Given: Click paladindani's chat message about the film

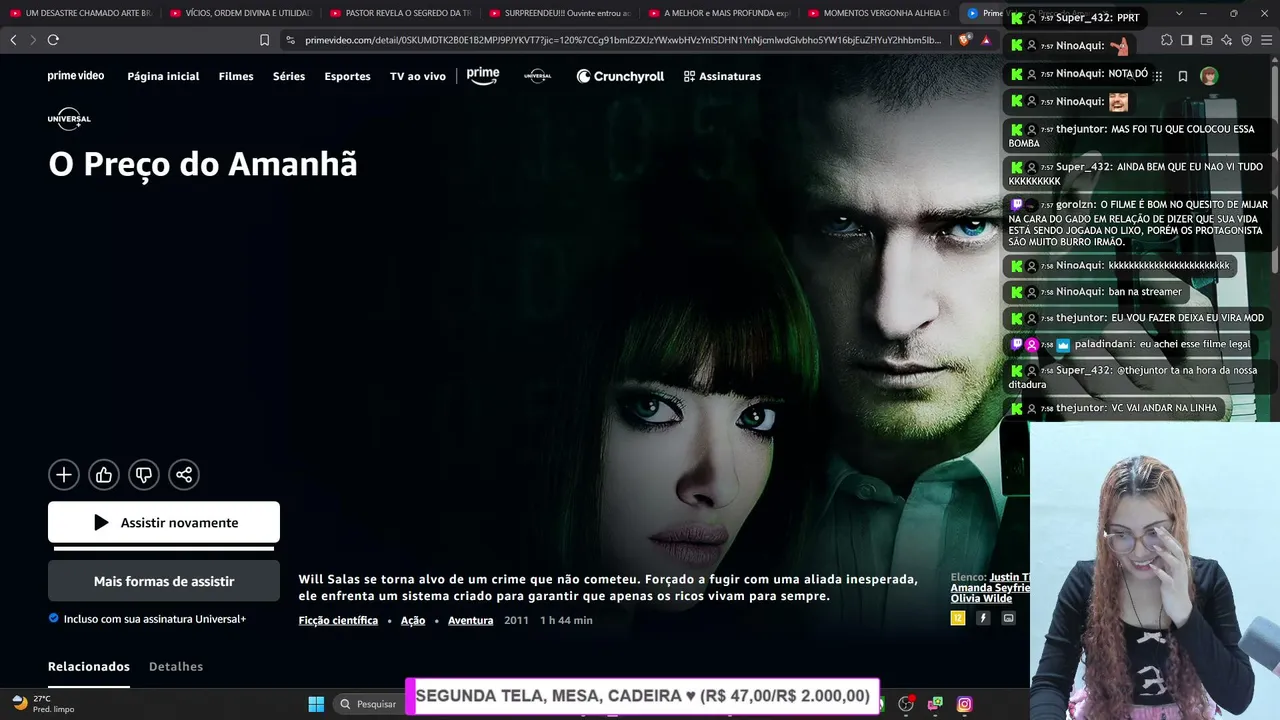Looking at the screenshot, I should click(x=1132, y=344).
